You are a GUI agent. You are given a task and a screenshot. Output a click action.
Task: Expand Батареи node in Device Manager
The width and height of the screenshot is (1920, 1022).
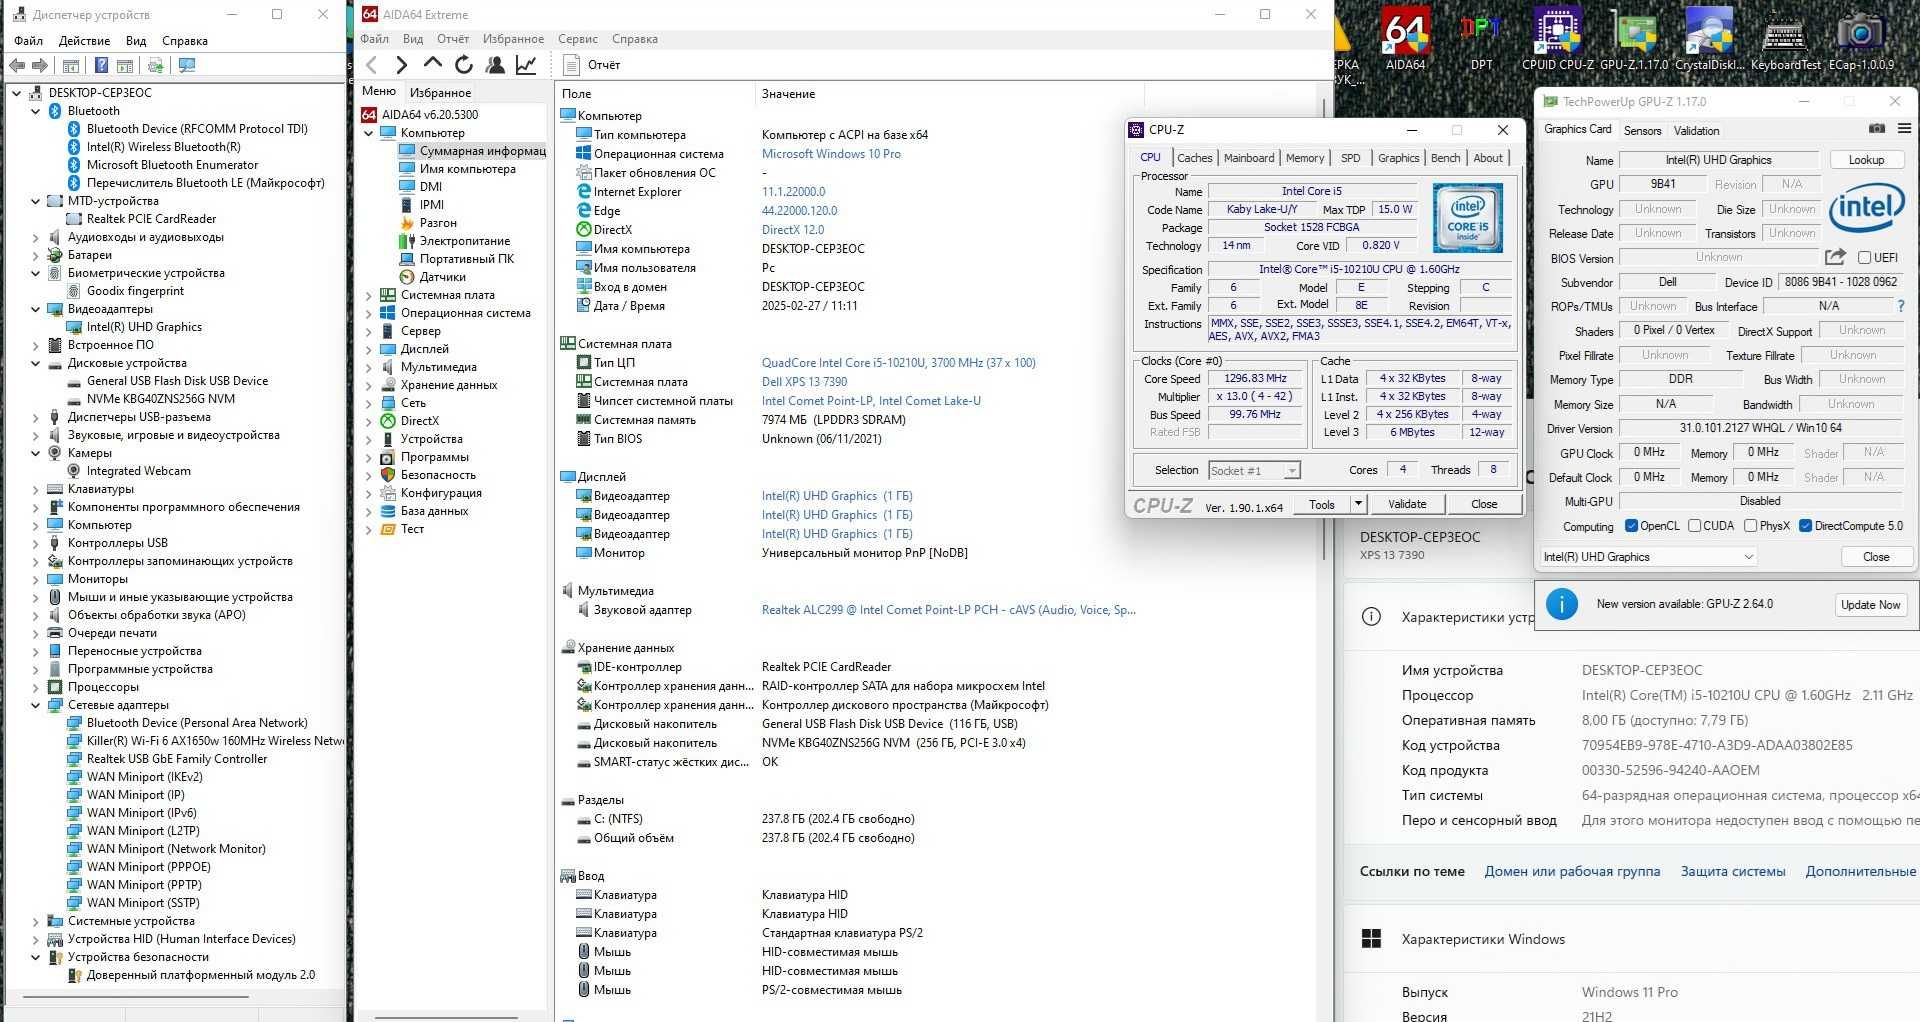[36, 255]
